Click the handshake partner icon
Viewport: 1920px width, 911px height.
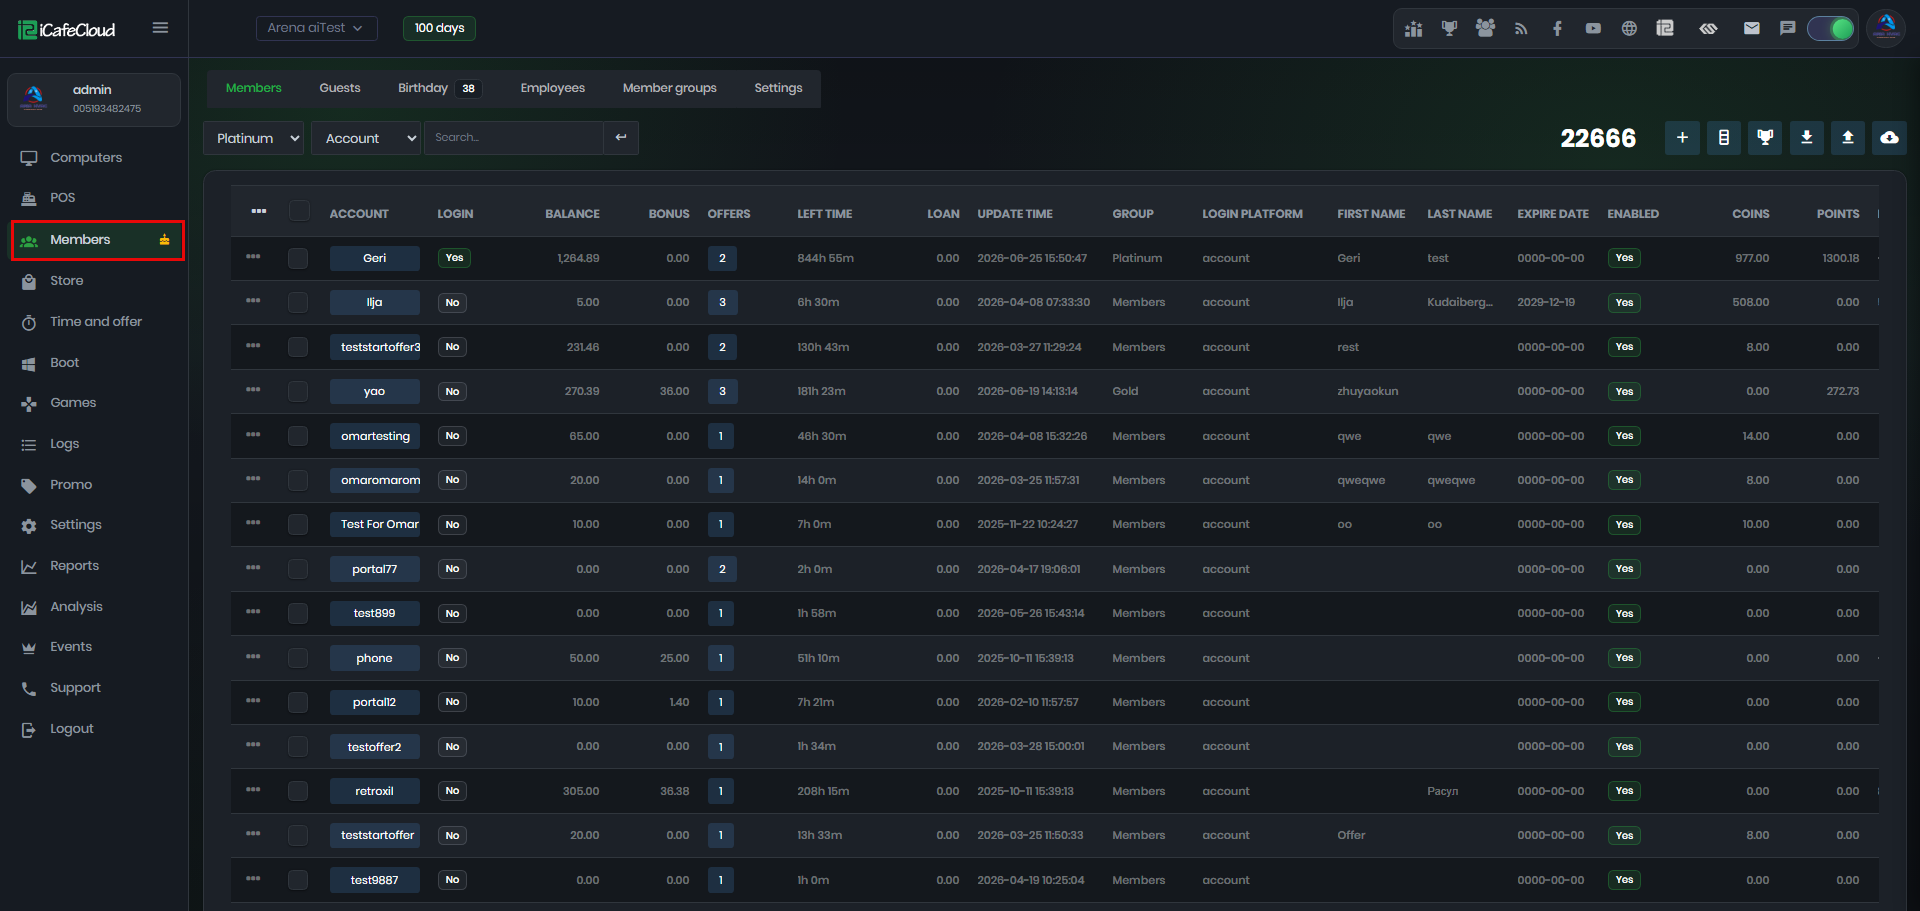[1708, 29]
